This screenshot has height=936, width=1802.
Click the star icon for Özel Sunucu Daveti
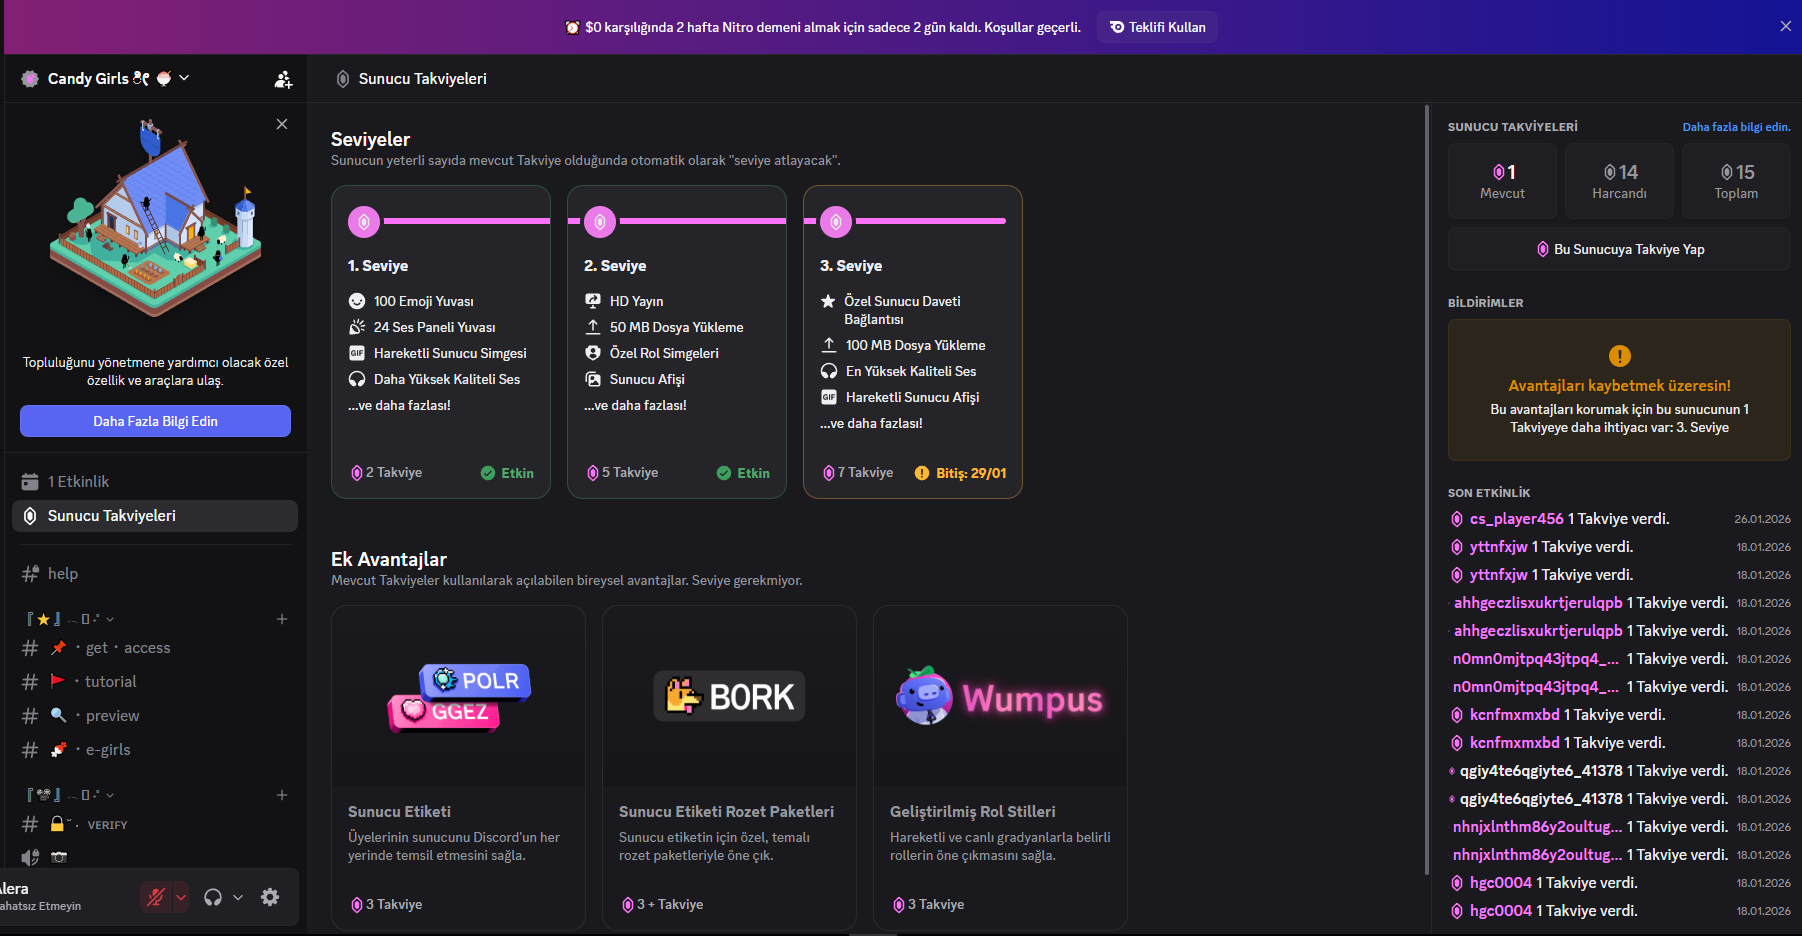point(828,301)
